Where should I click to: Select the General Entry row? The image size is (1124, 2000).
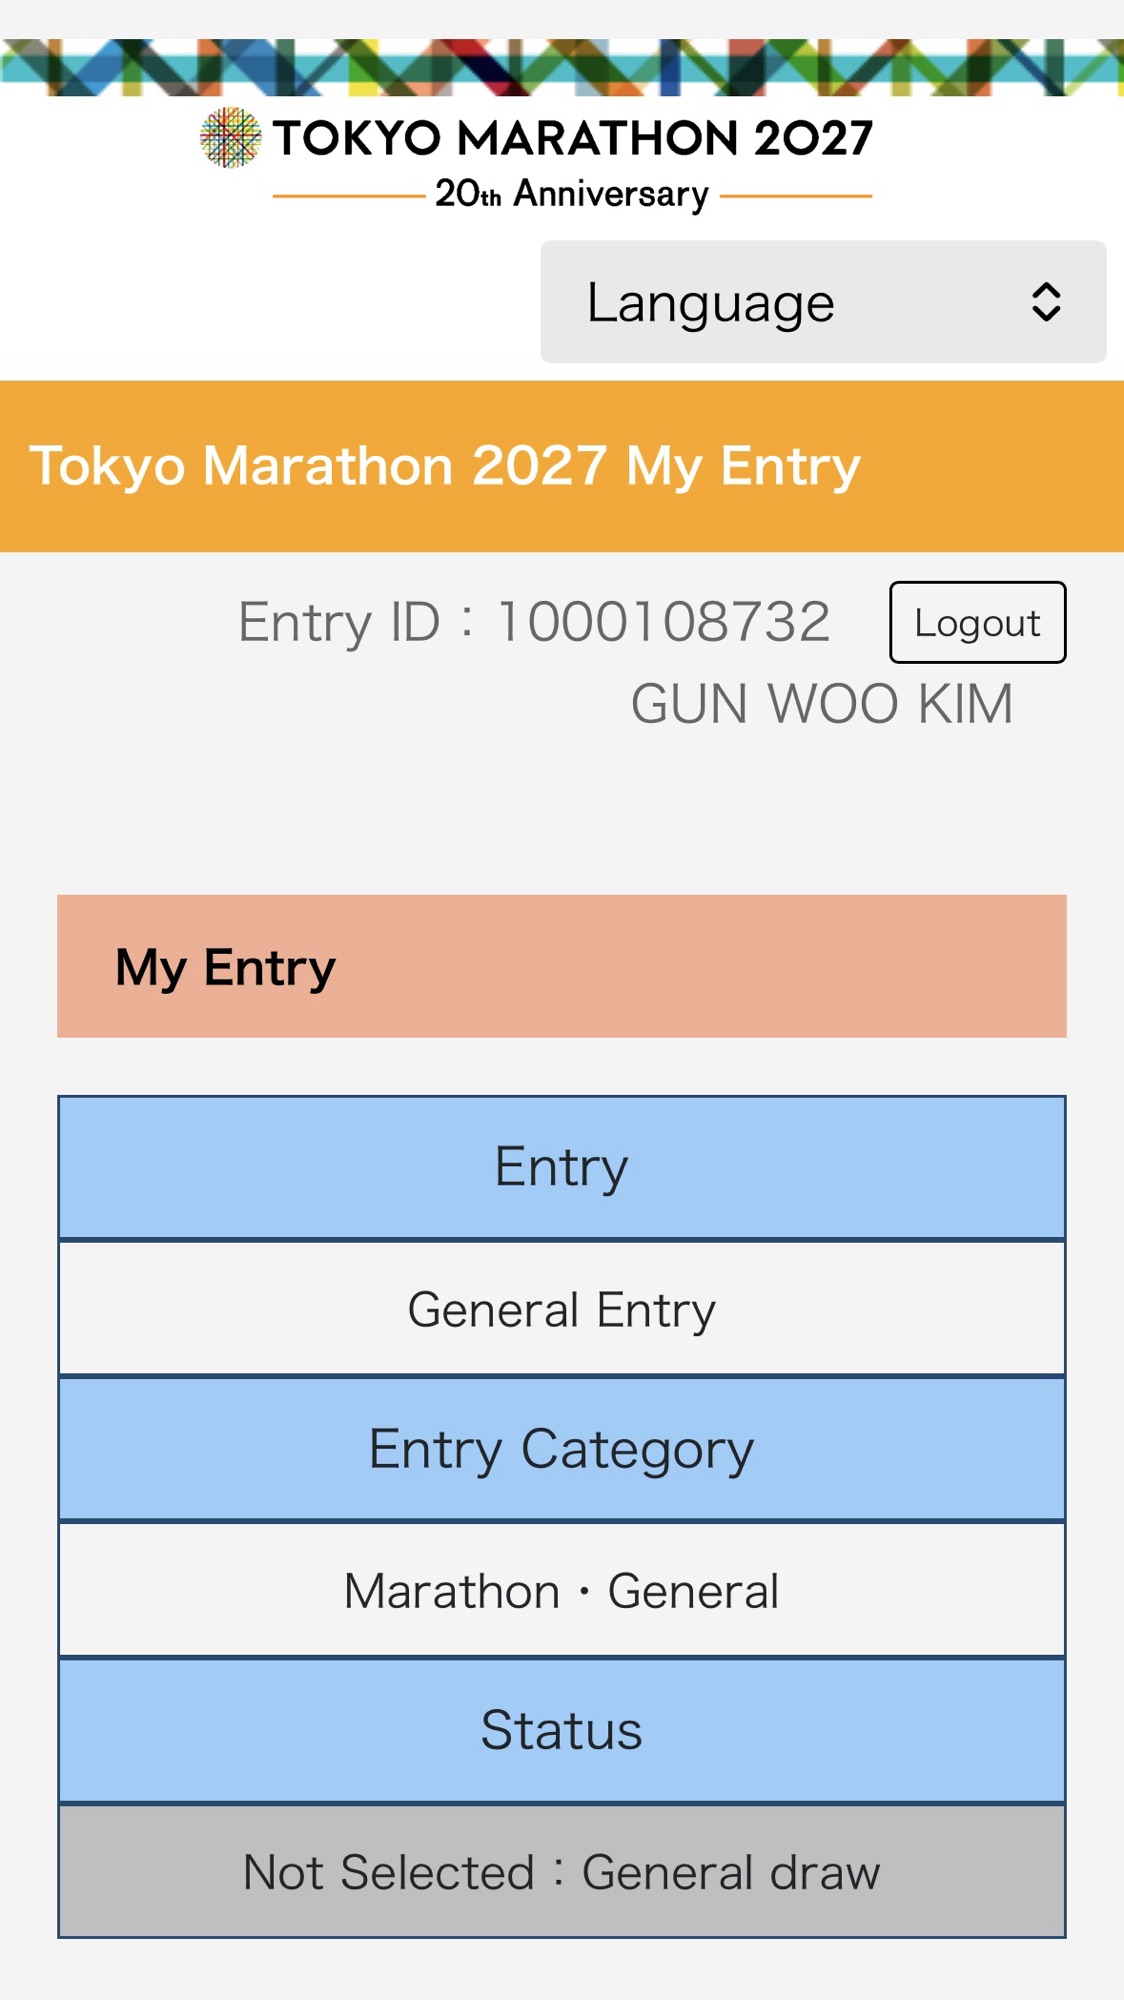(x=562, y=1309)
